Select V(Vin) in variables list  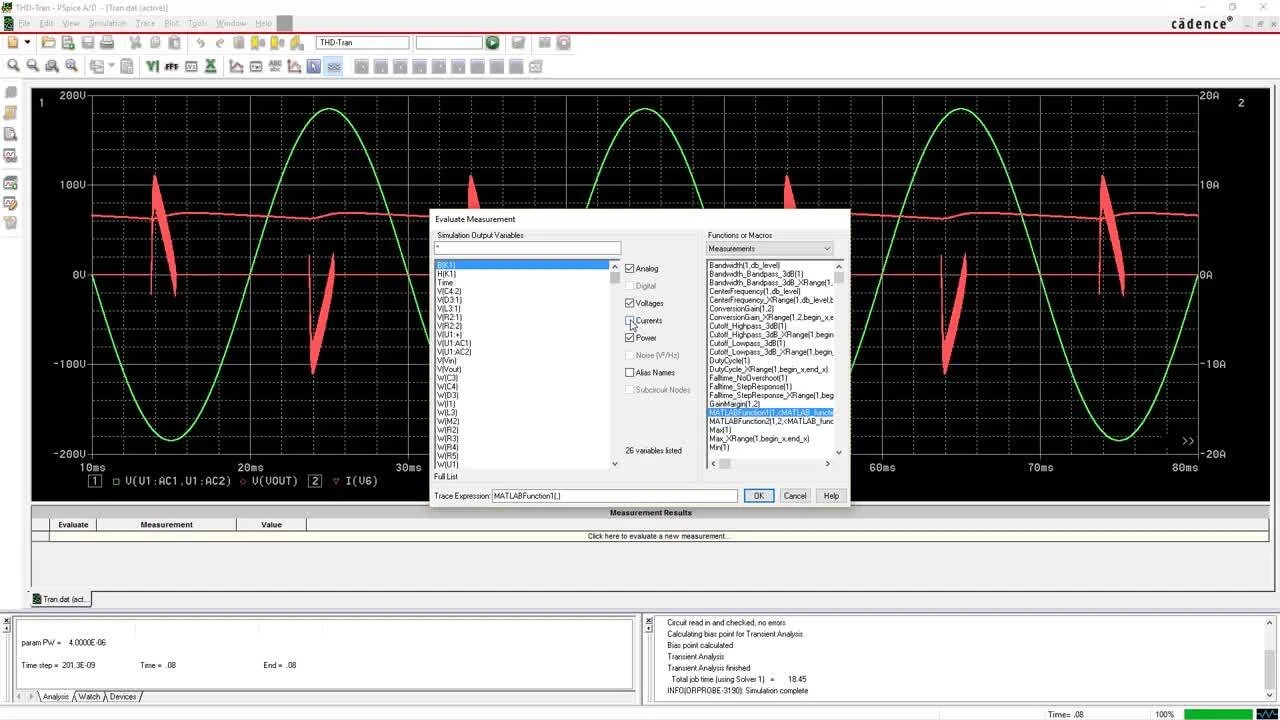tap(447, 360)
